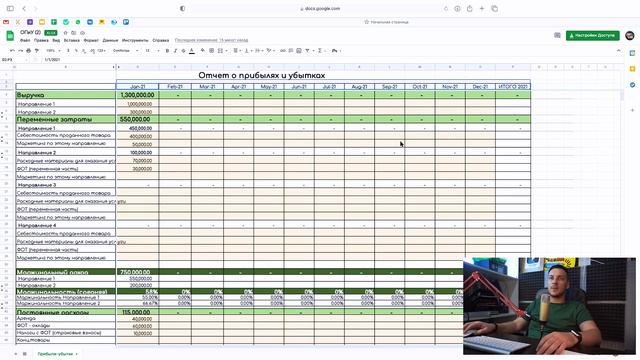This screenshot has width=640, height=360.
Task: Open the Правка menu
Action: (x=41, y=40)
